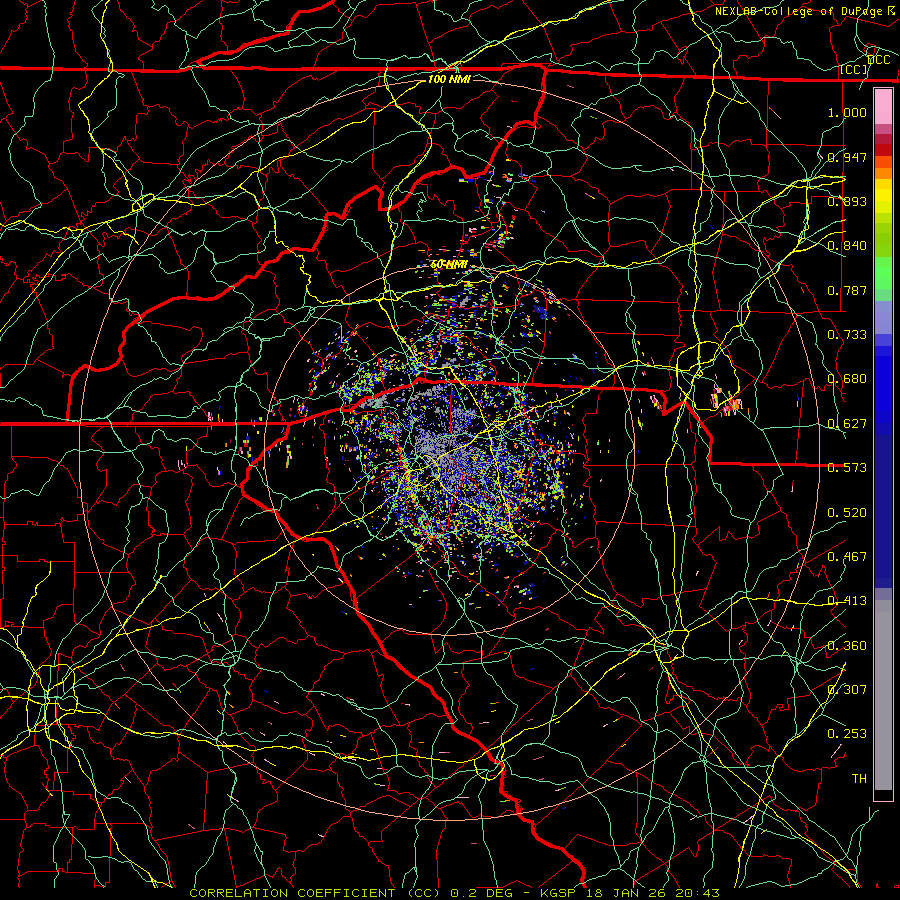Image resolution: width=900 pixels, height=900 pixels.
Task: Pick the pink top color bar segment
Action: tap(883, 107)
